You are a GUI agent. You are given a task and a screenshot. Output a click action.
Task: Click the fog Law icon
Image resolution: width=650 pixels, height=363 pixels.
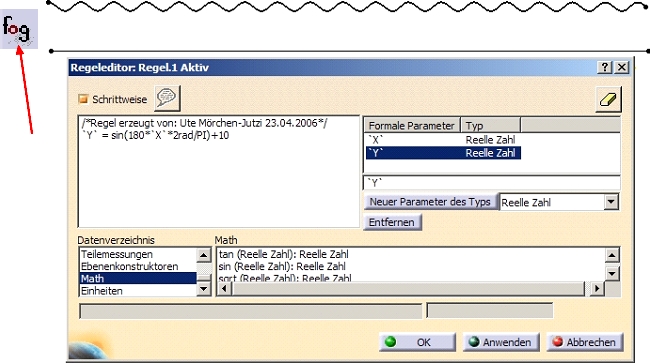19,29
